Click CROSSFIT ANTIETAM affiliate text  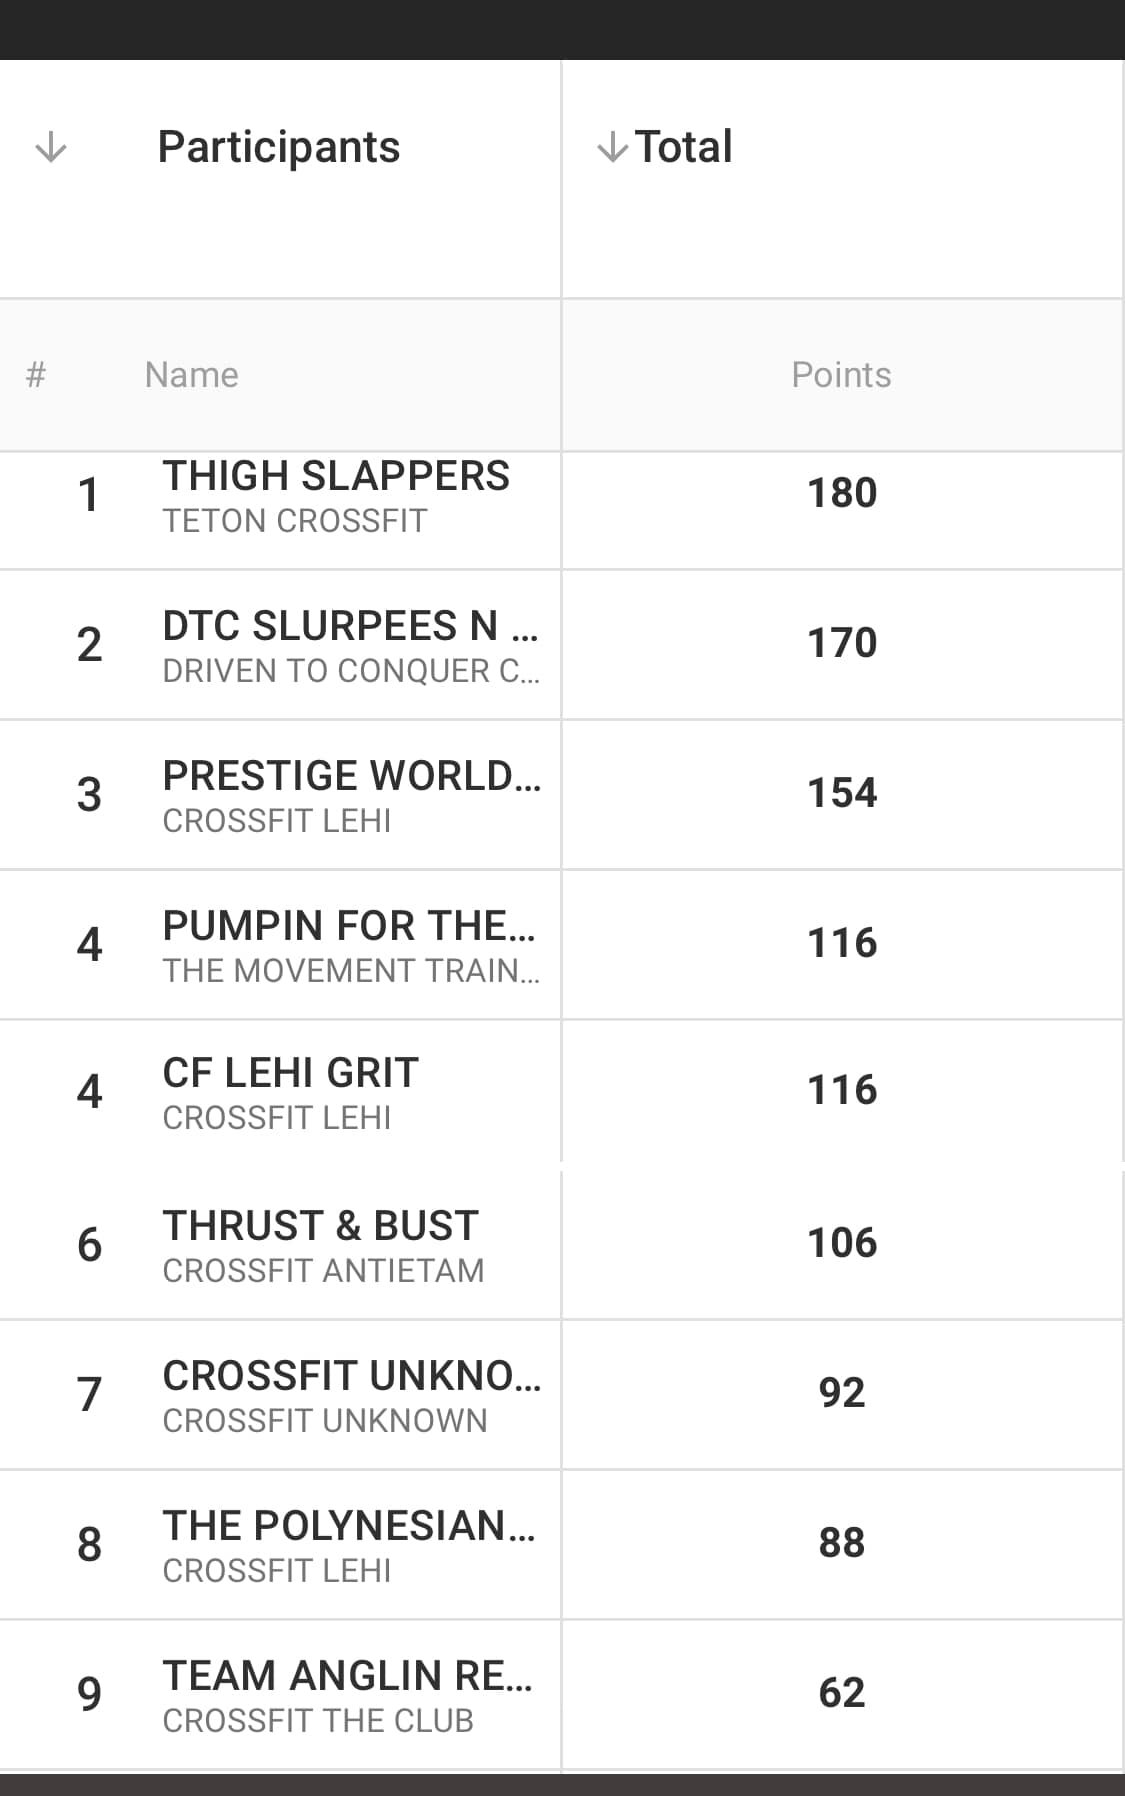coord(323,1271)
